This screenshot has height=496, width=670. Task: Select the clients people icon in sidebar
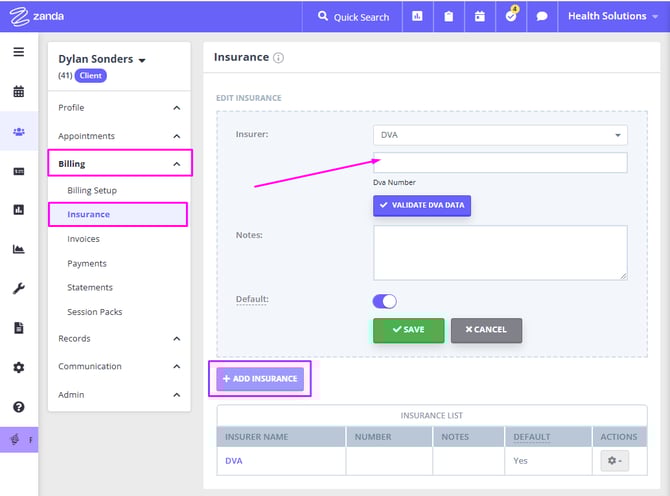18,131
